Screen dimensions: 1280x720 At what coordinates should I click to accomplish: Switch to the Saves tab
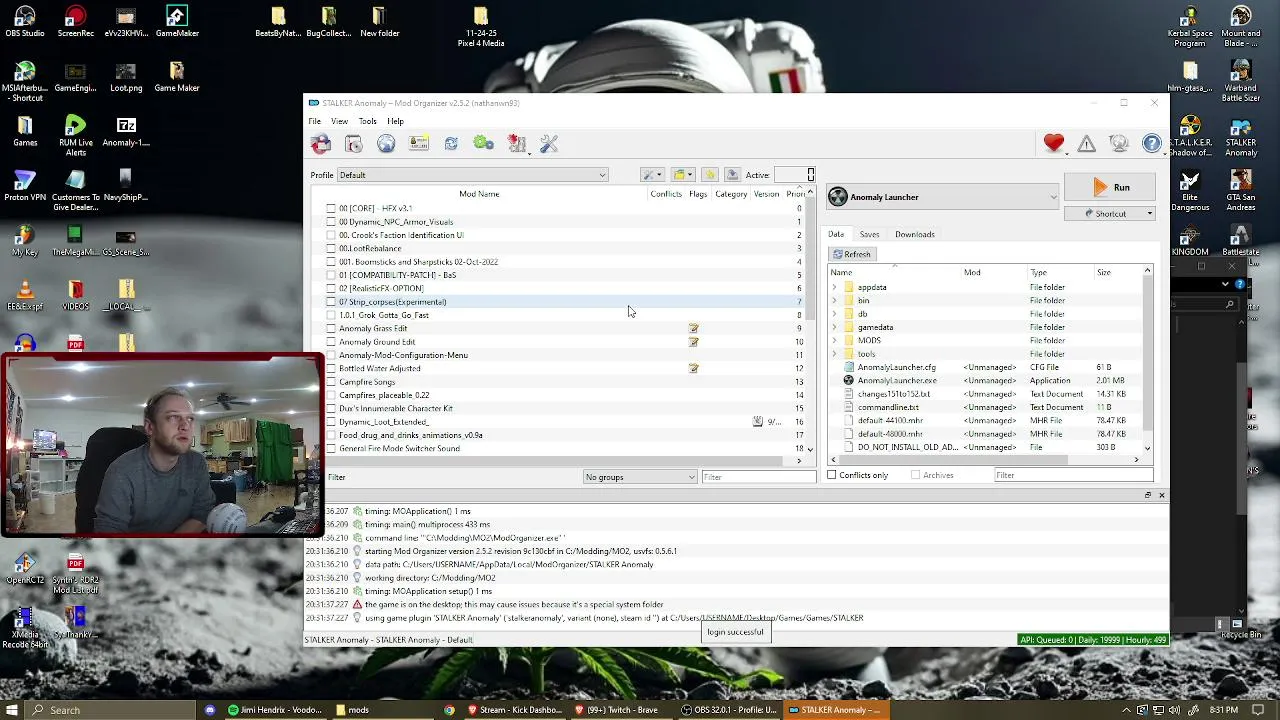[869, 234]
